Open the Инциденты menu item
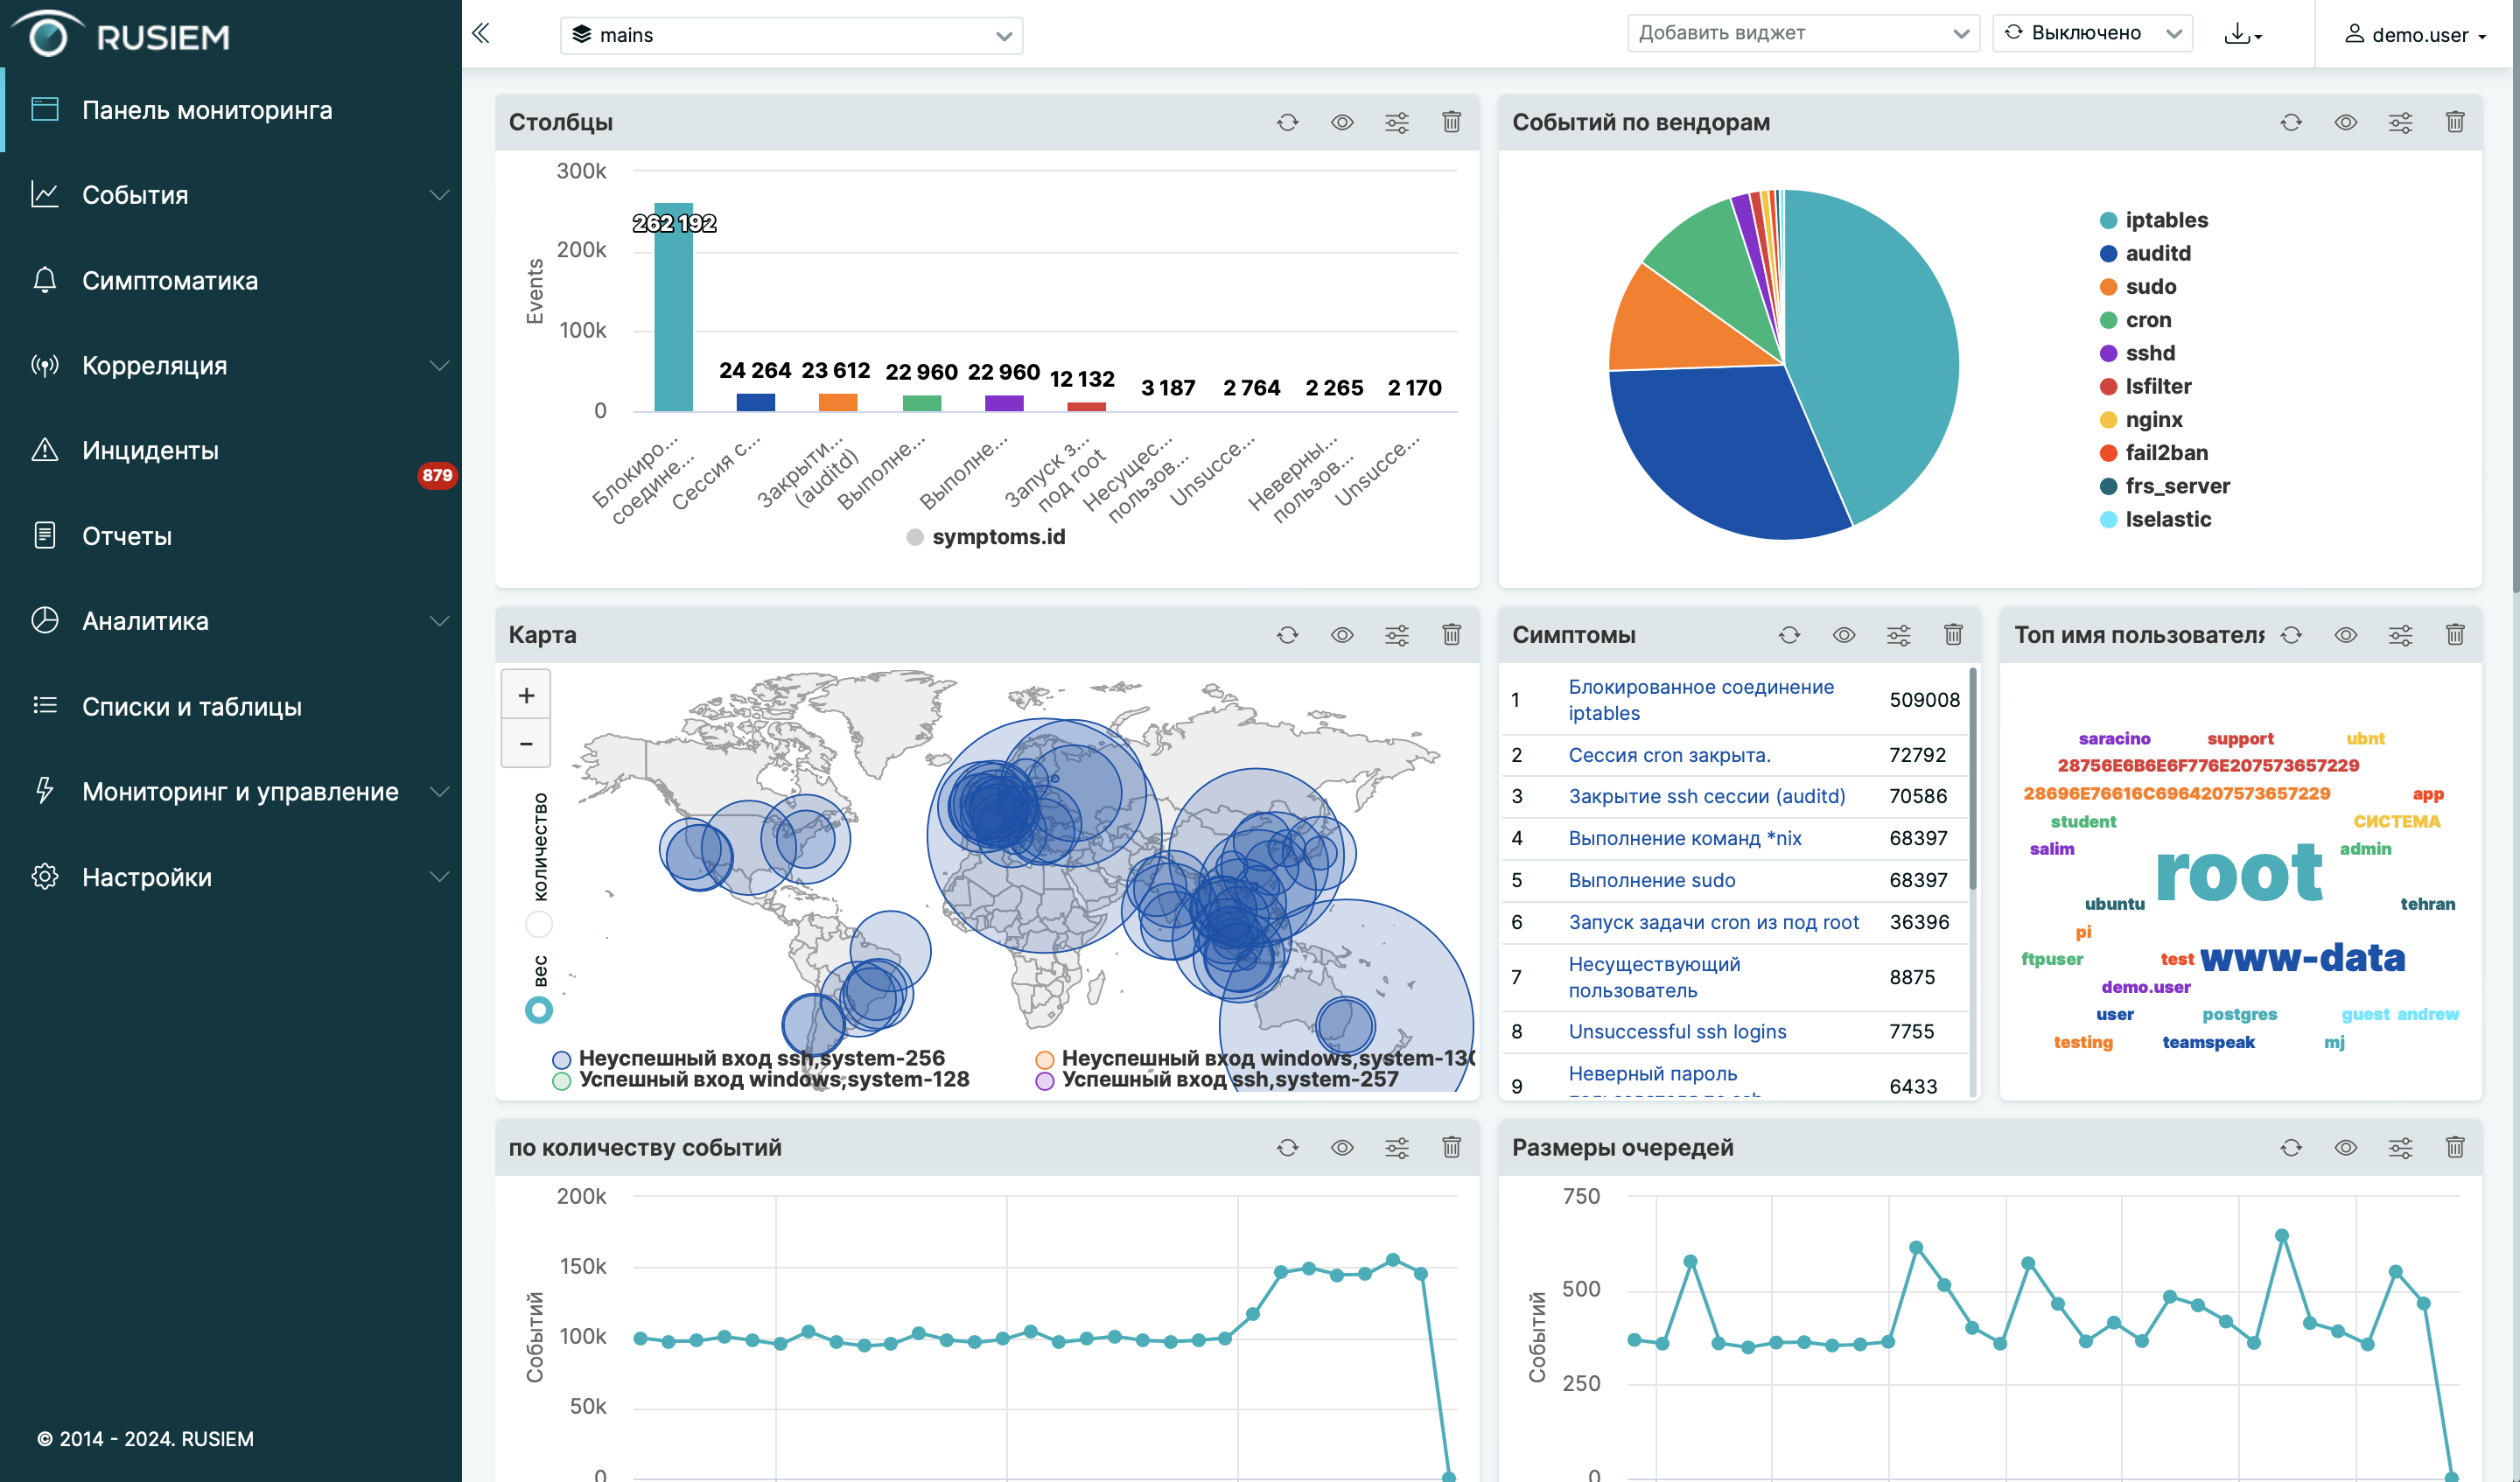 click(x=150, y=451)
